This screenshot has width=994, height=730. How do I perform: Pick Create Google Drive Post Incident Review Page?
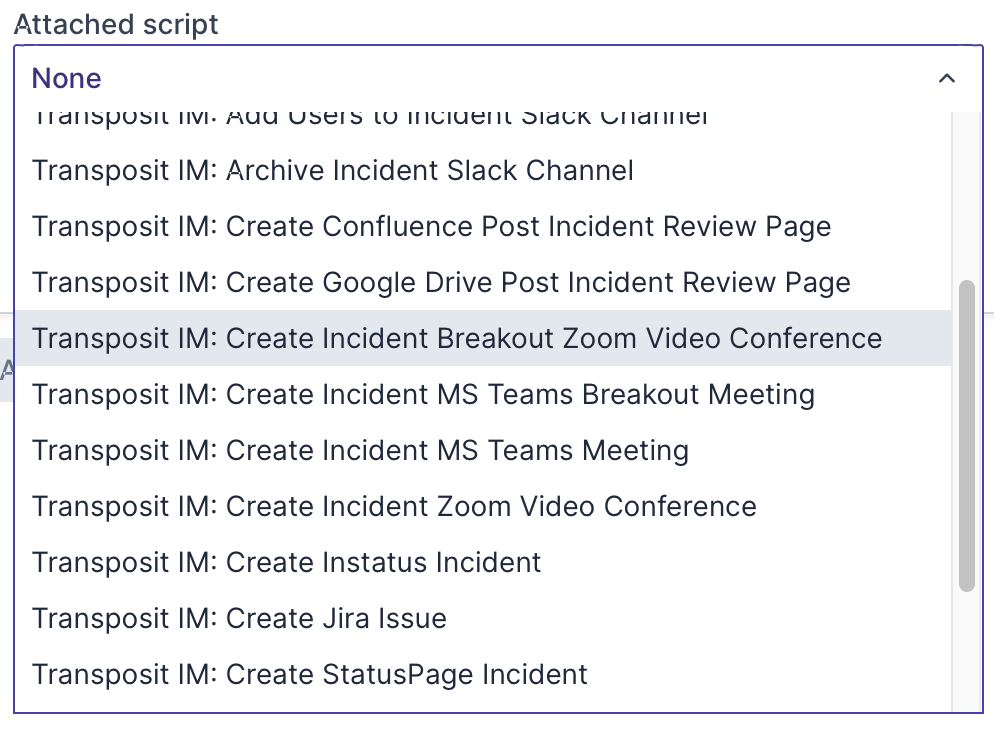pos(441,283)
